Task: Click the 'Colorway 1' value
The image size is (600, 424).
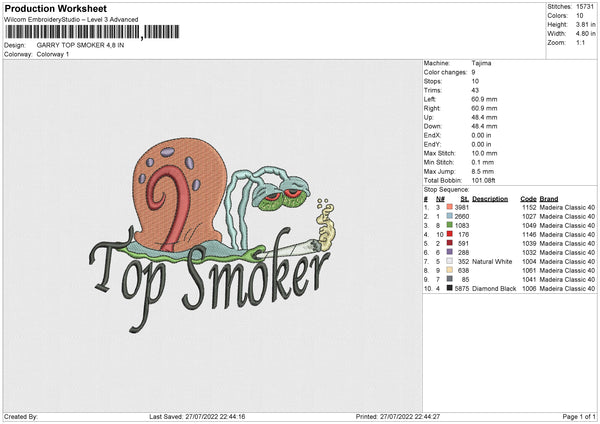Action: pyautogui.click(x=53, y=54)
